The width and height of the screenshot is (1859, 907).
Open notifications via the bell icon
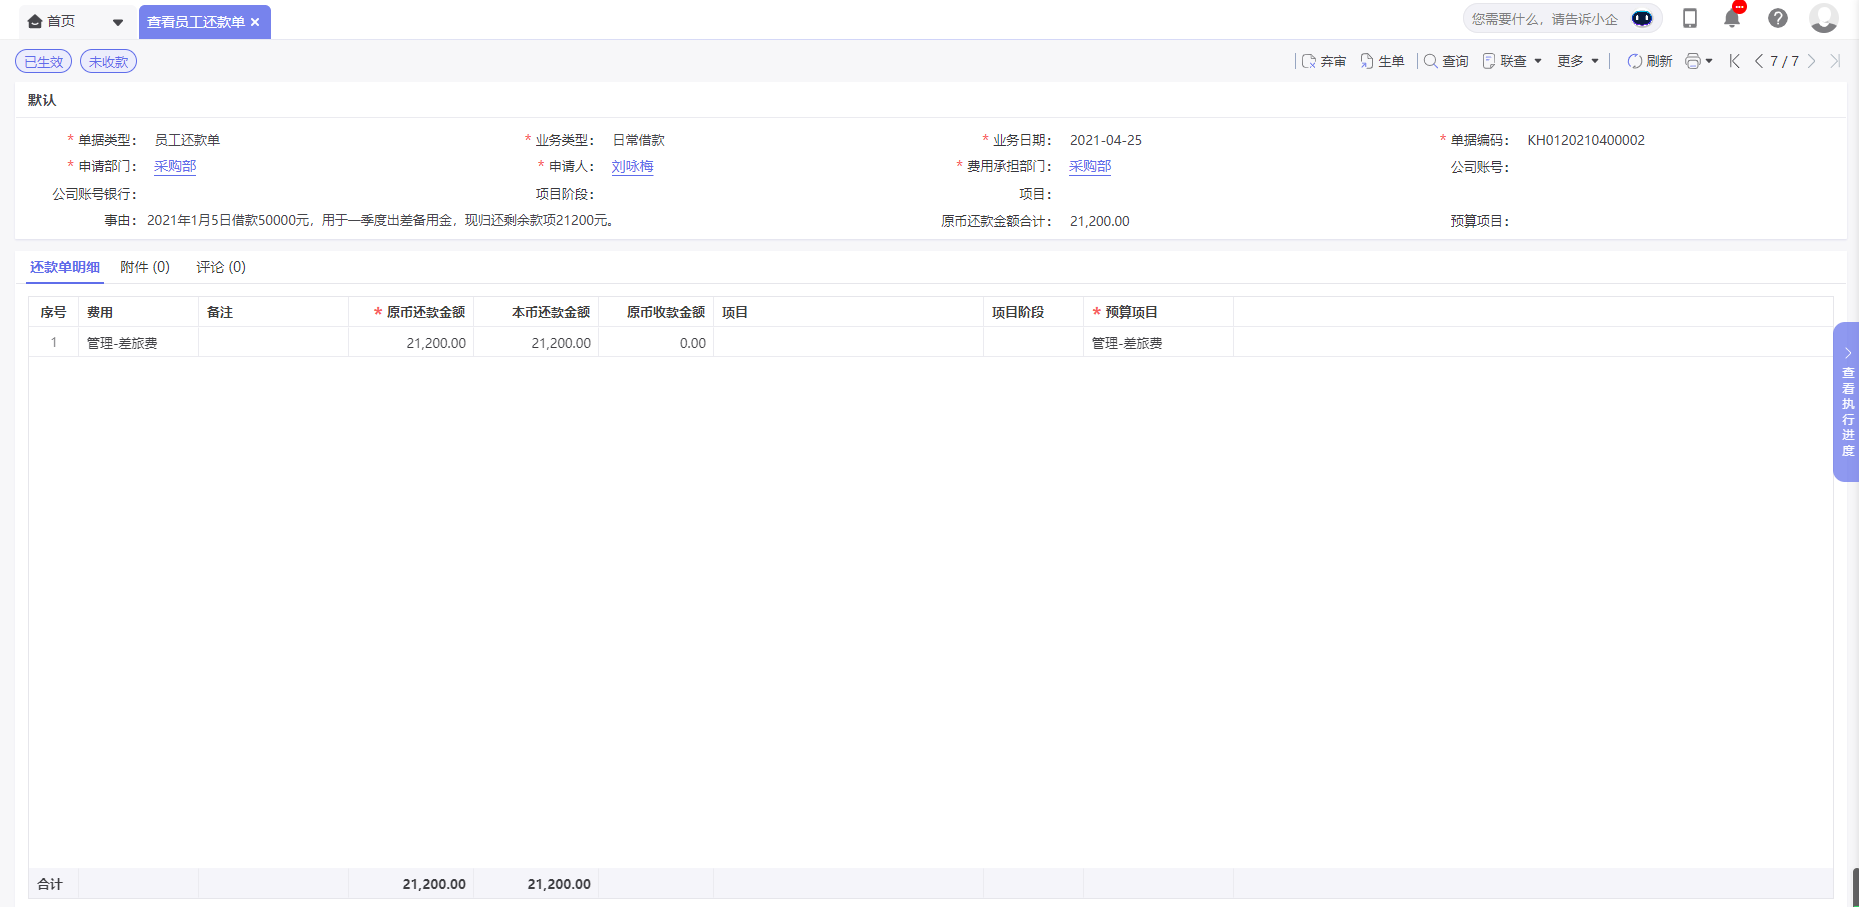pos(1731,18)
